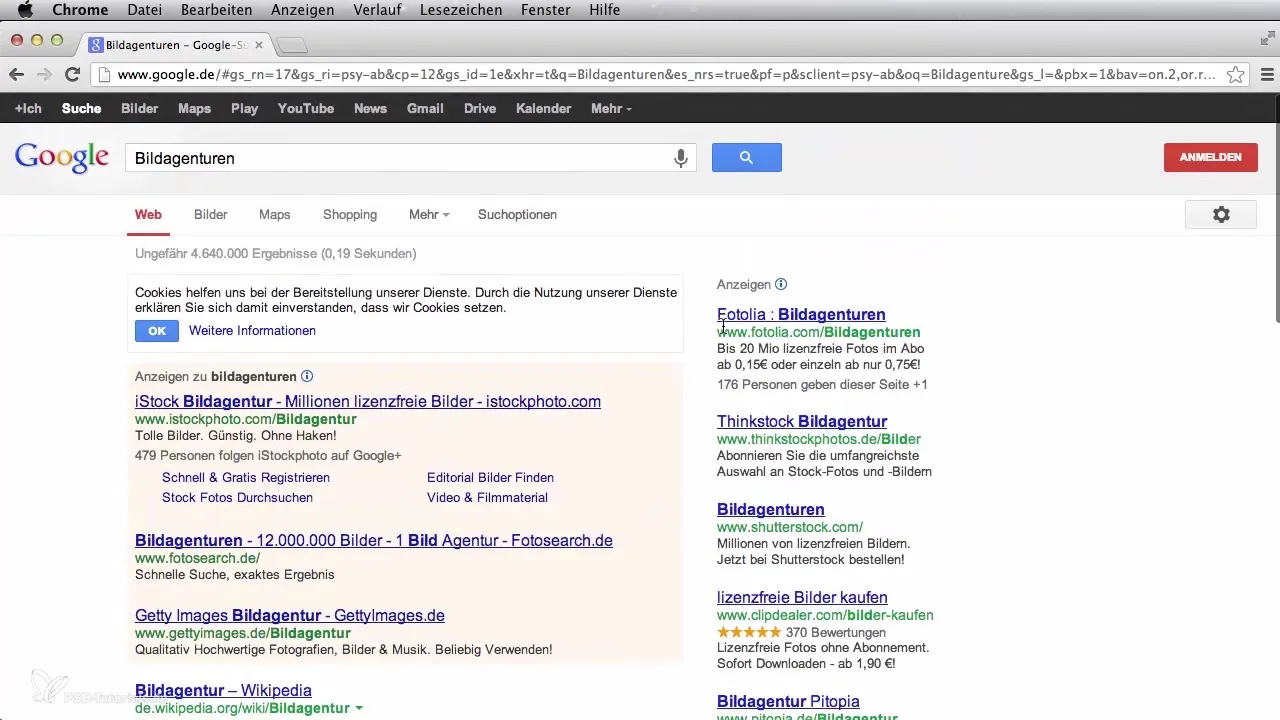Open the Hilfe menu

coord(606,10)
